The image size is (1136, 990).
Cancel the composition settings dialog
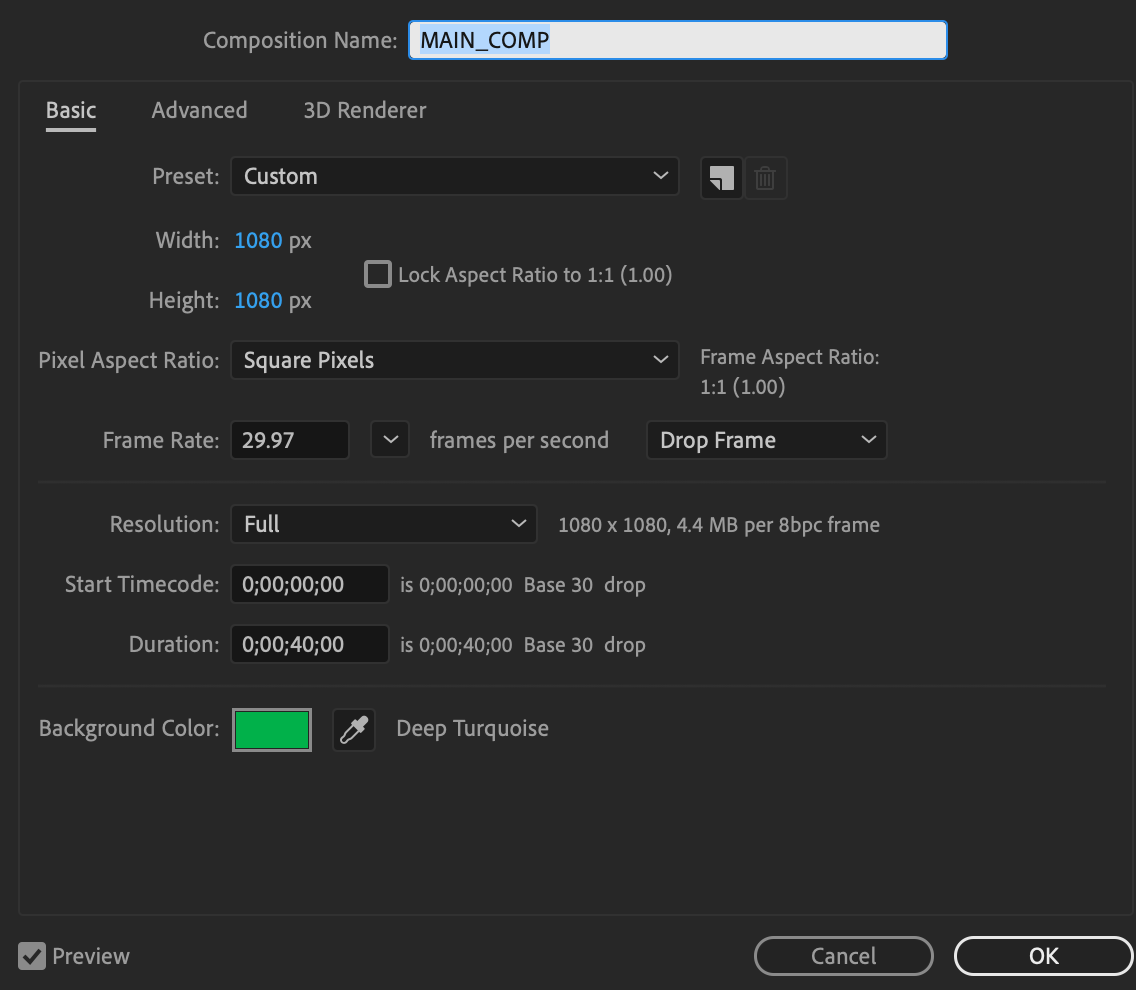[x=843, y=956]
